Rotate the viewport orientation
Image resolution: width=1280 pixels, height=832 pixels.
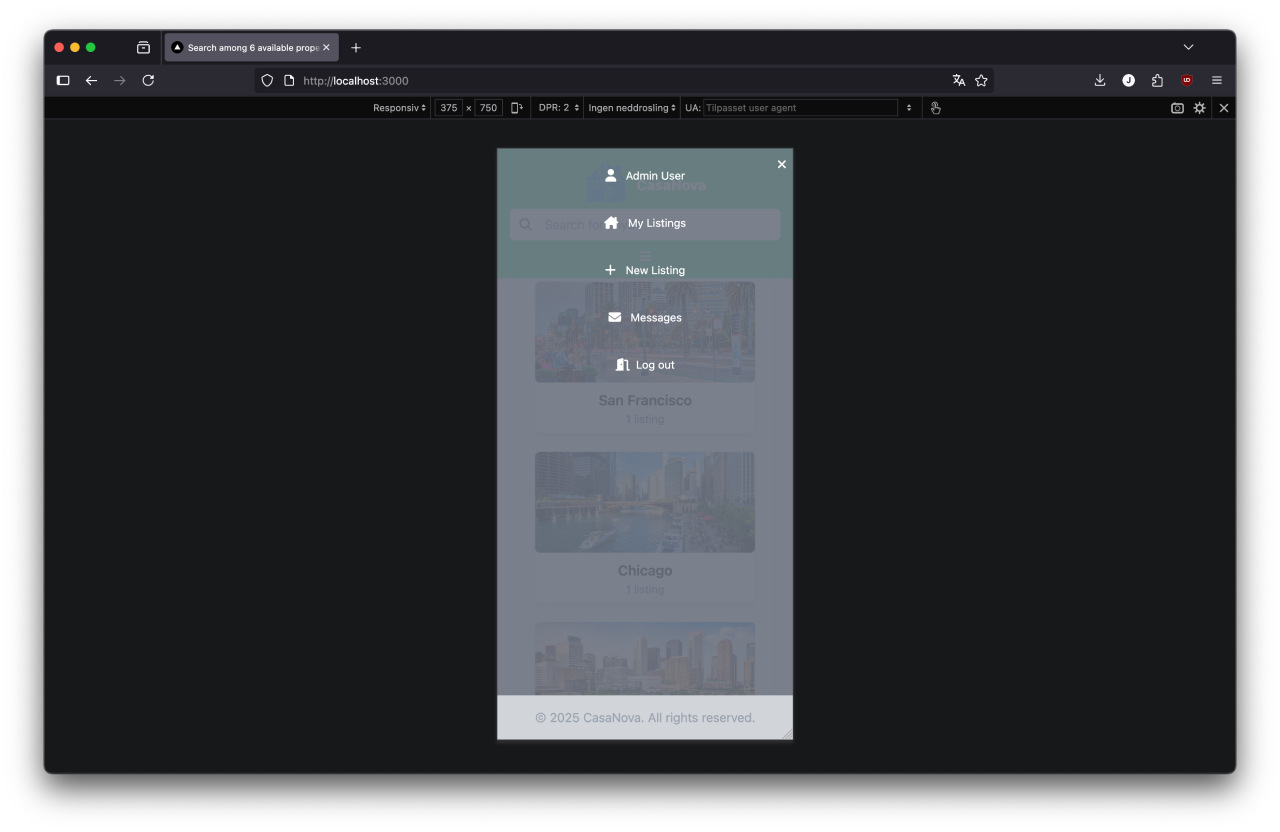517,108
